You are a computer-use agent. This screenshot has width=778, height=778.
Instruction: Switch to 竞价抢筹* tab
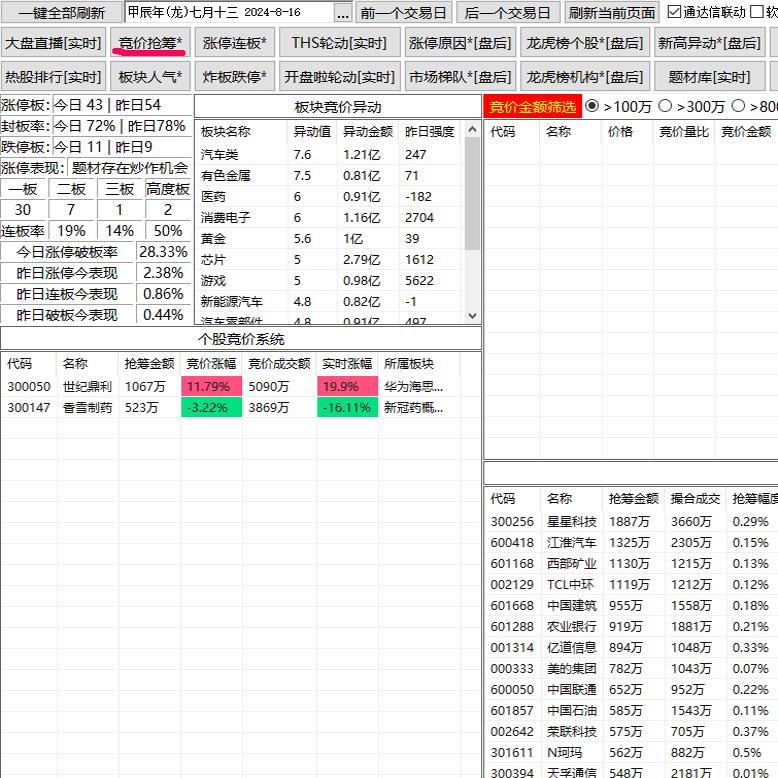(x=150, y=43)
